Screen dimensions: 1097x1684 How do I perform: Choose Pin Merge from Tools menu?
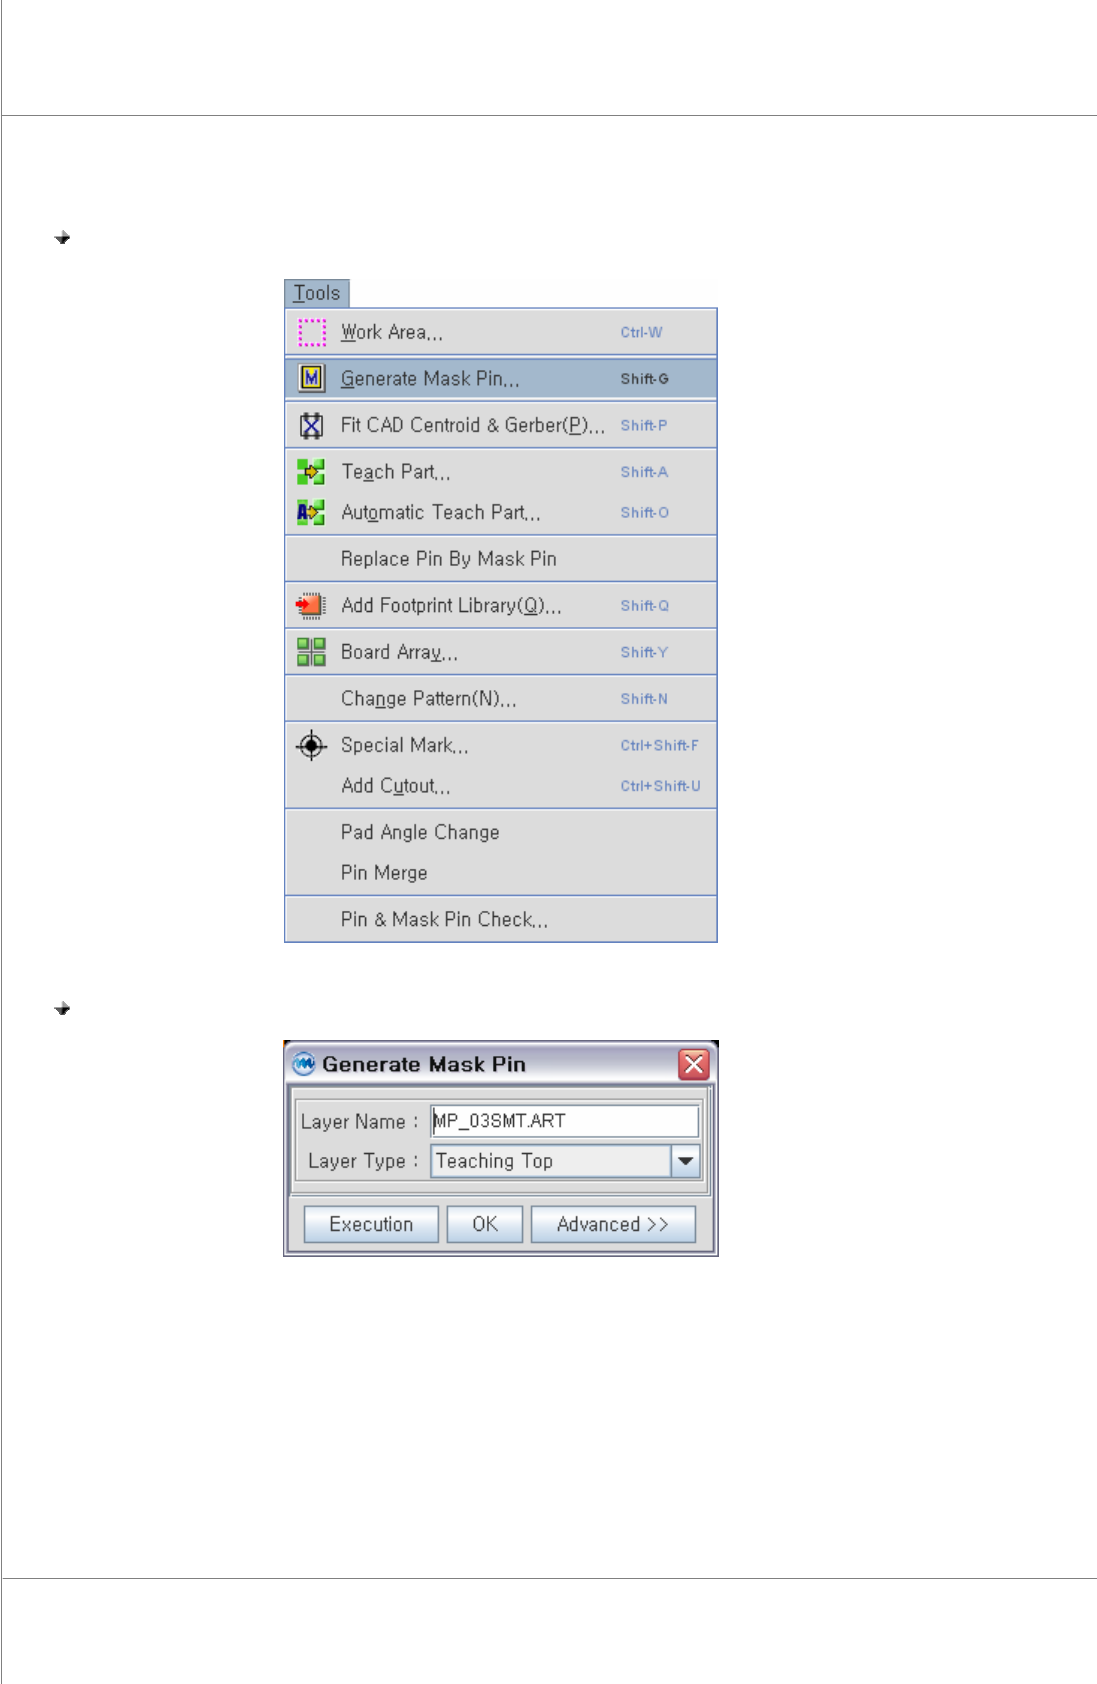(501, 873)
